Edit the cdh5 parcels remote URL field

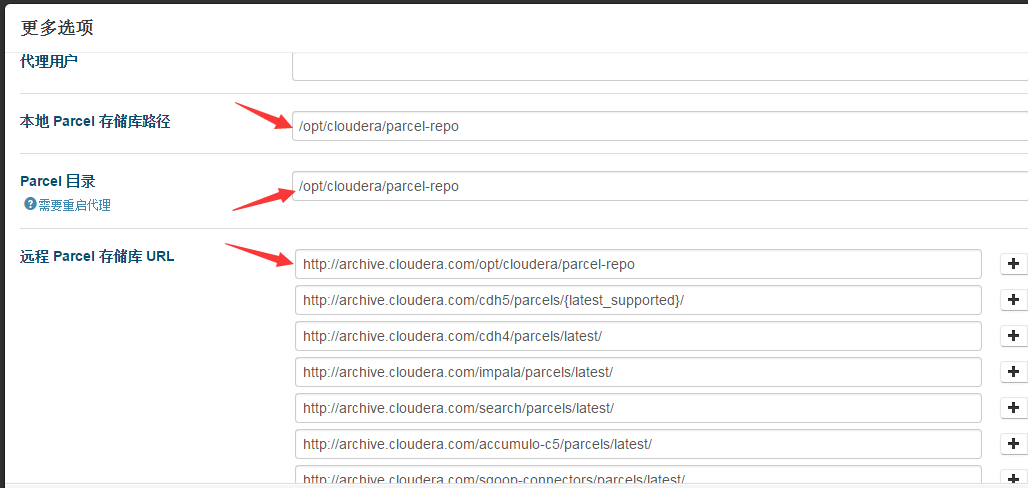pos(638,300)
